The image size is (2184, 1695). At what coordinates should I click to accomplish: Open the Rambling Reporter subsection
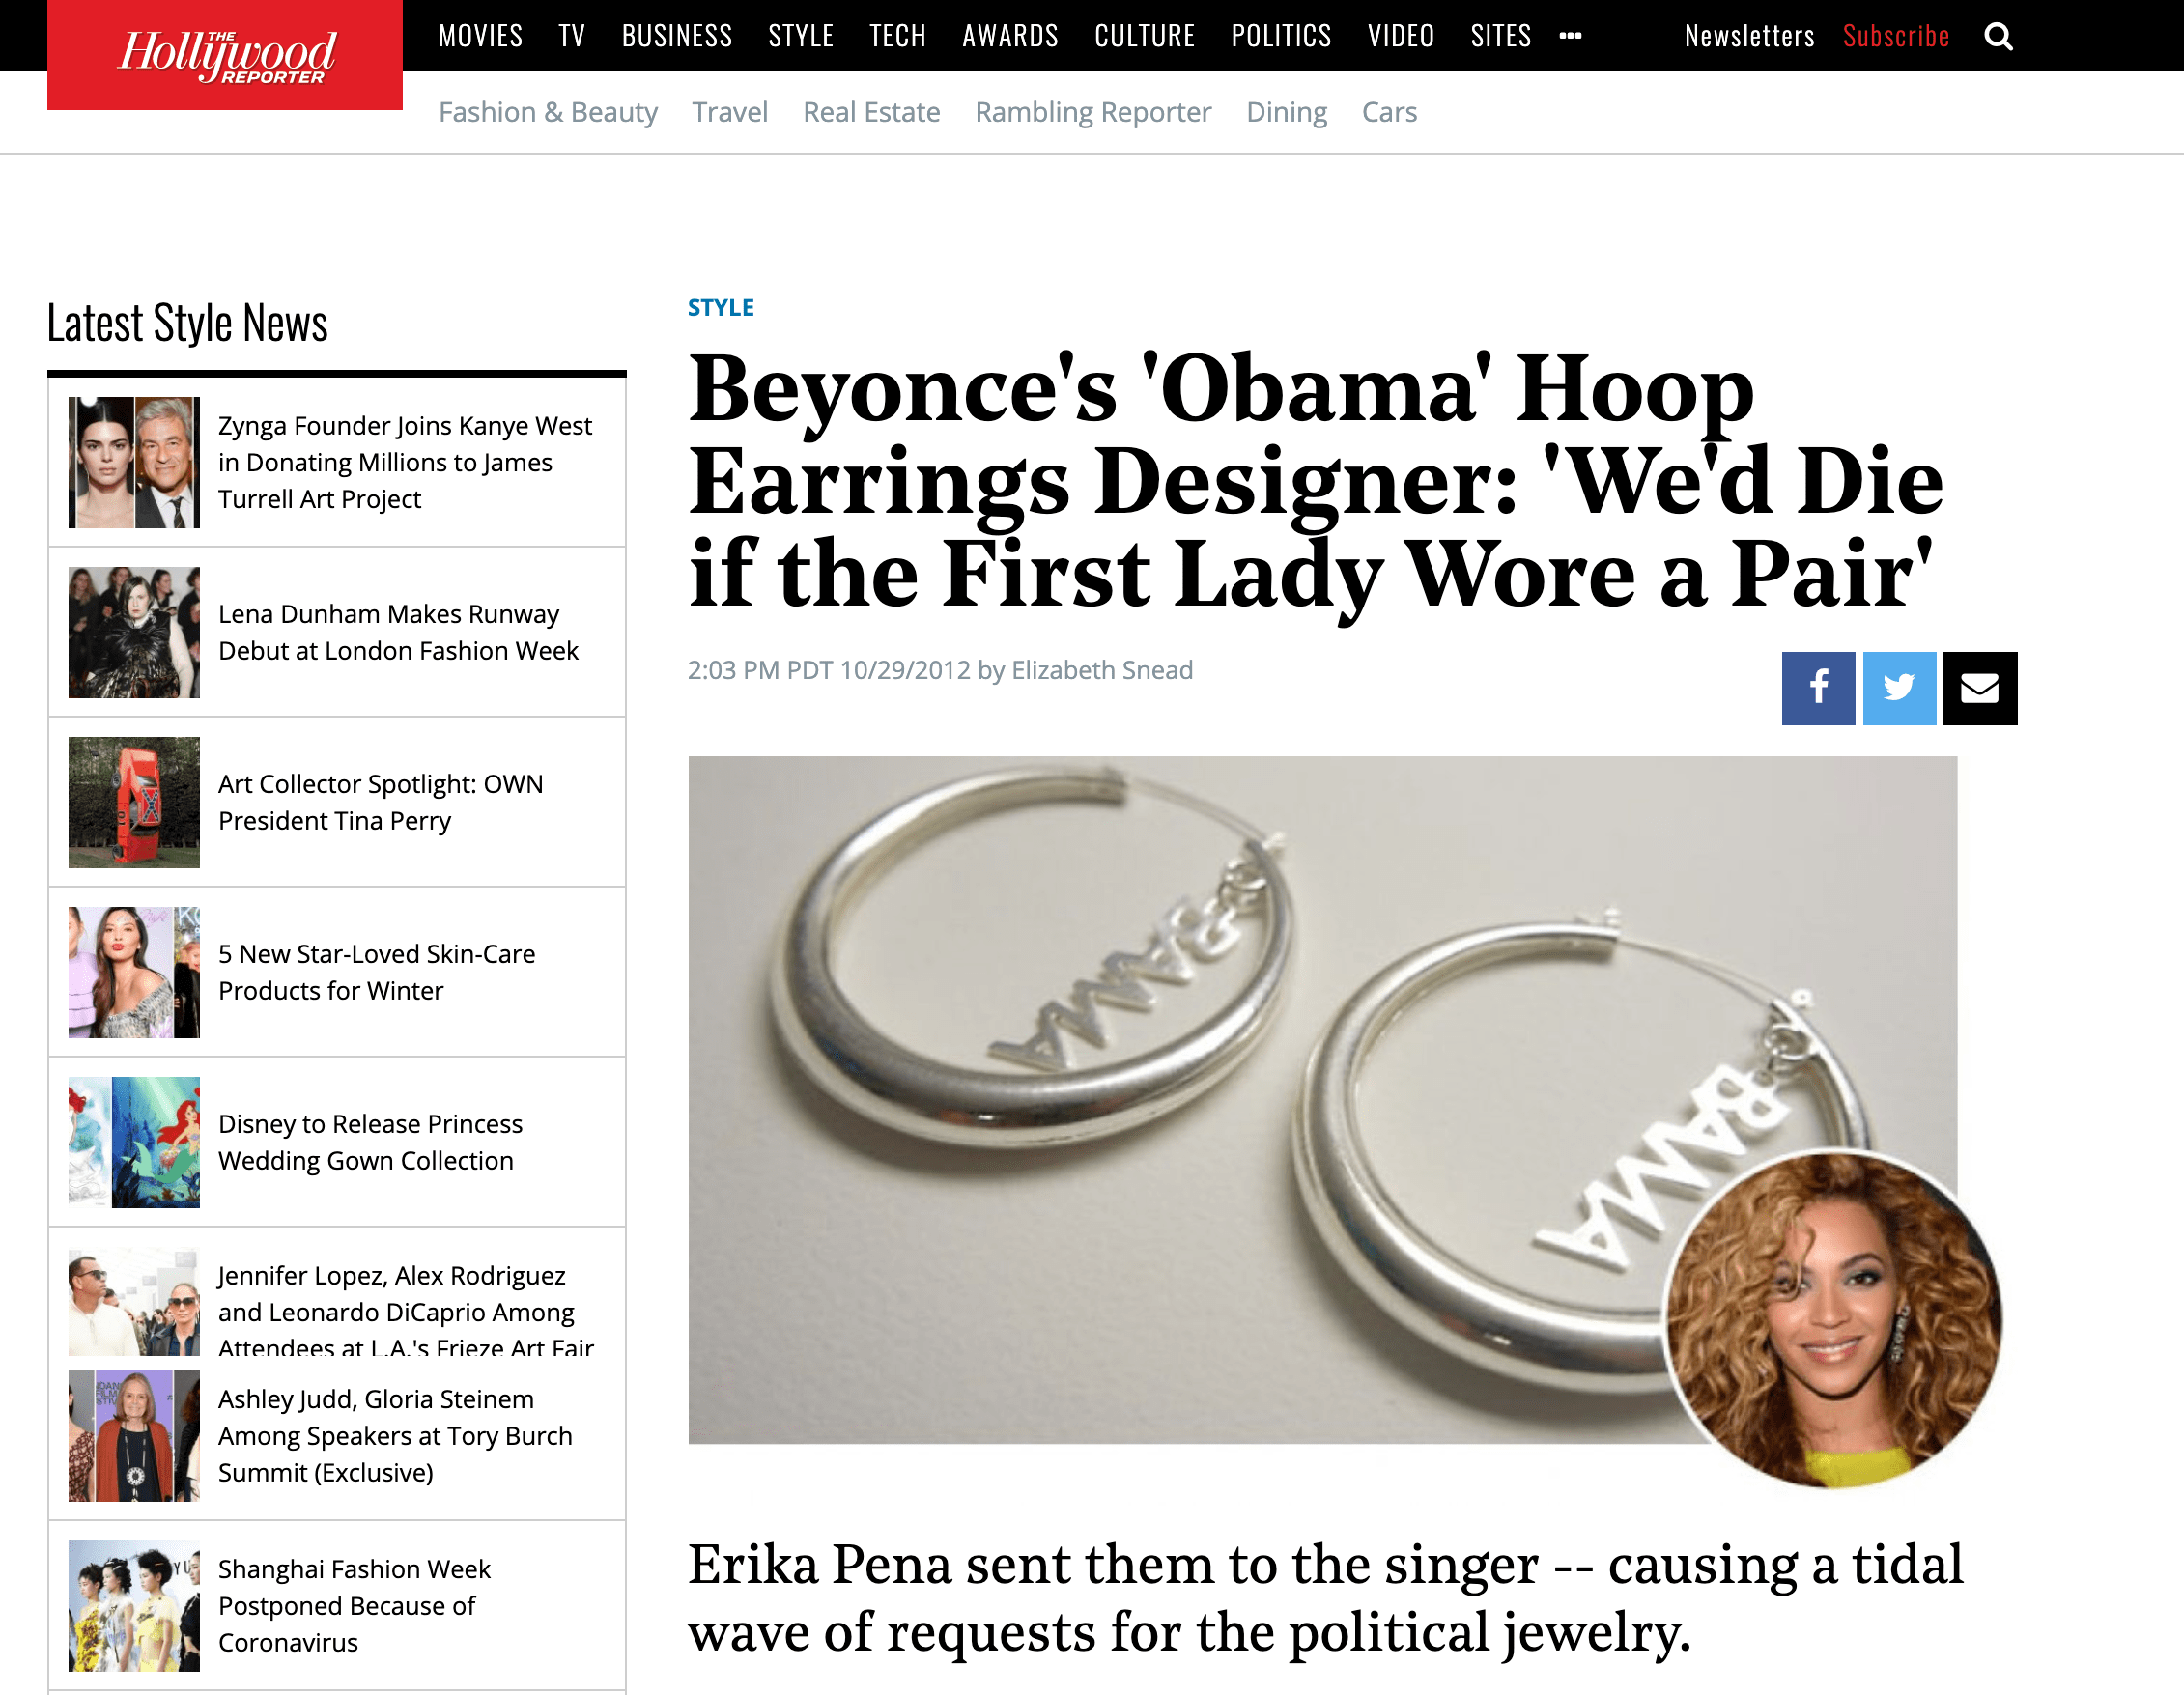click(x=1093, y=112)
